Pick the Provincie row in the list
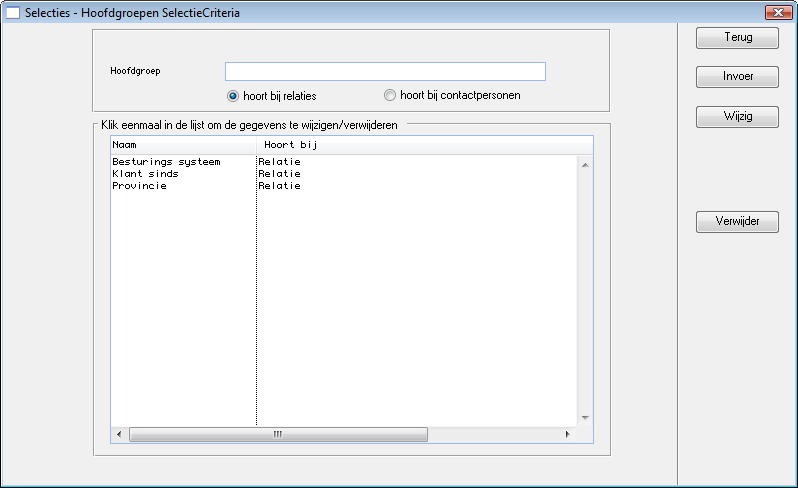The width and height of the screenshot is (798, 488). (x=140, y=186)
